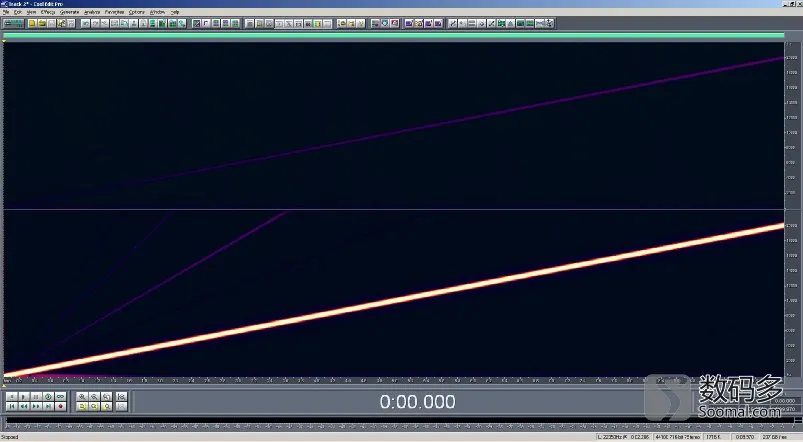The image size is (803, 442).
Task: Click Zoom In vertically yellow magnifier icon
Action: (x=94, y=406)
